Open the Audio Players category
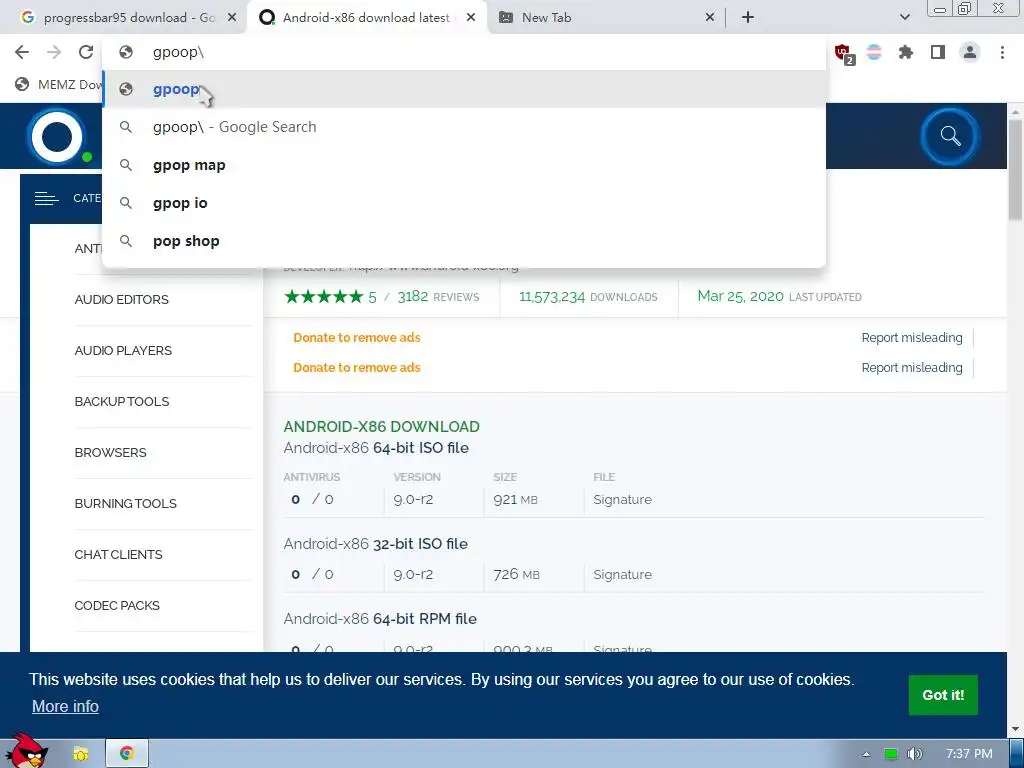 tap(123, 350)
